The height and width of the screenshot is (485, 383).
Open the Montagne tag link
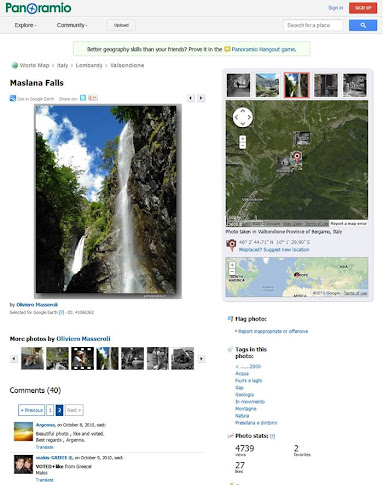(246, 409)
